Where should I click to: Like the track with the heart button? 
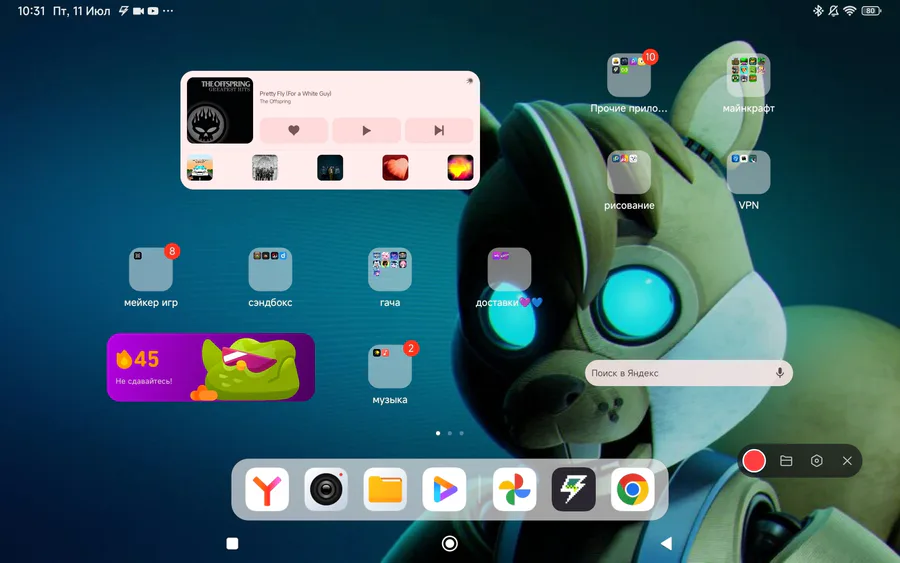[x=294, y=130]
